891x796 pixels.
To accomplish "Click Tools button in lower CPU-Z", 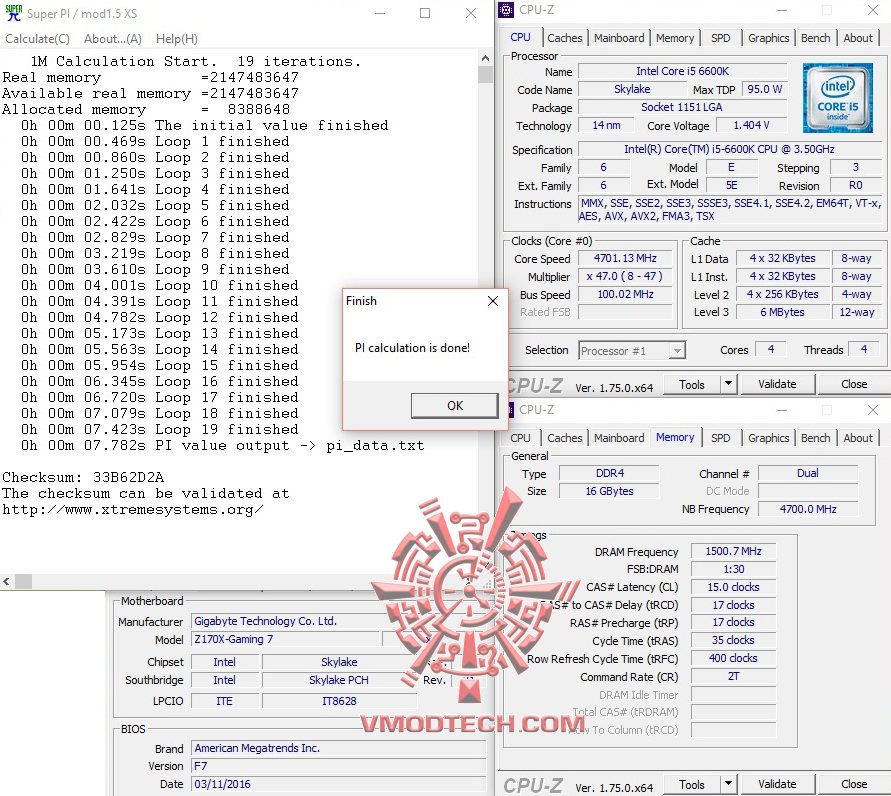I will click(692, 785).
